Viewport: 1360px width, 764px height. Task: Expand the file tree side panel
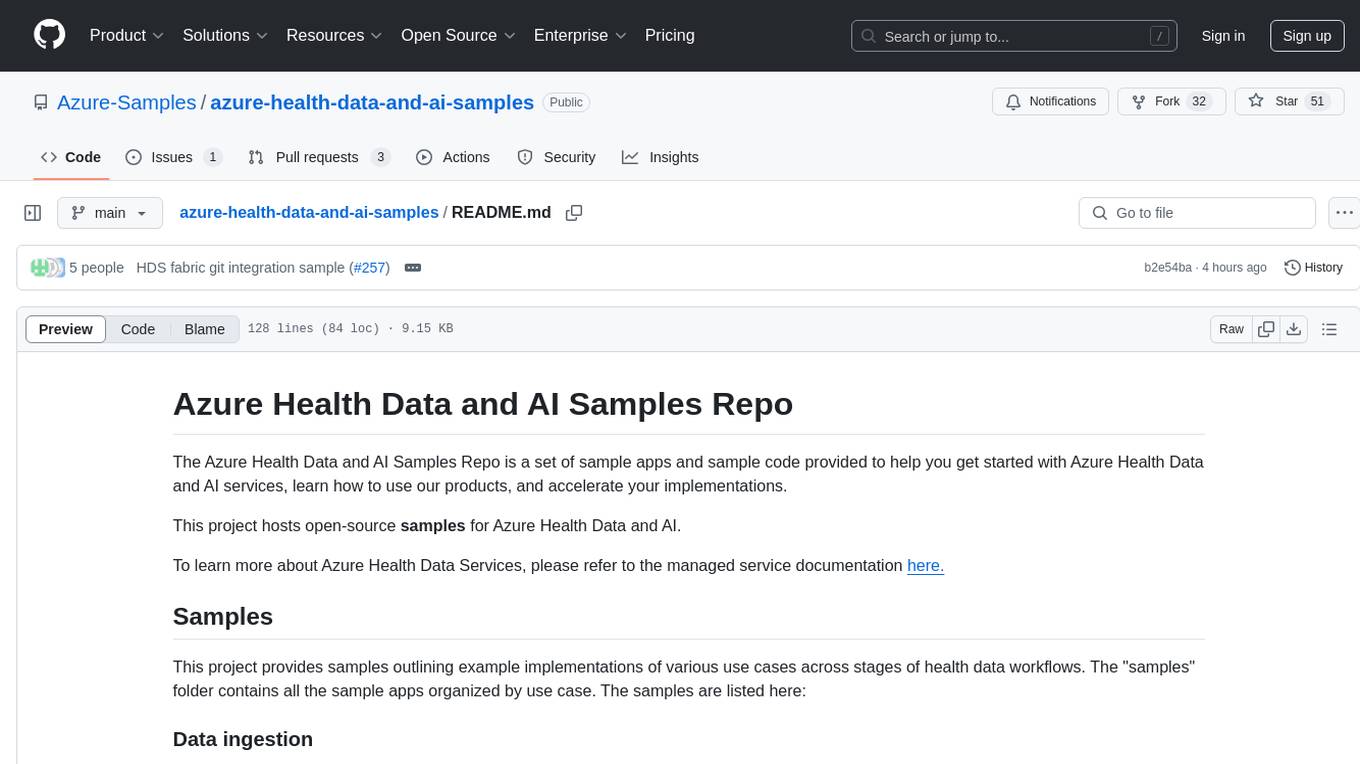(33, 213)
